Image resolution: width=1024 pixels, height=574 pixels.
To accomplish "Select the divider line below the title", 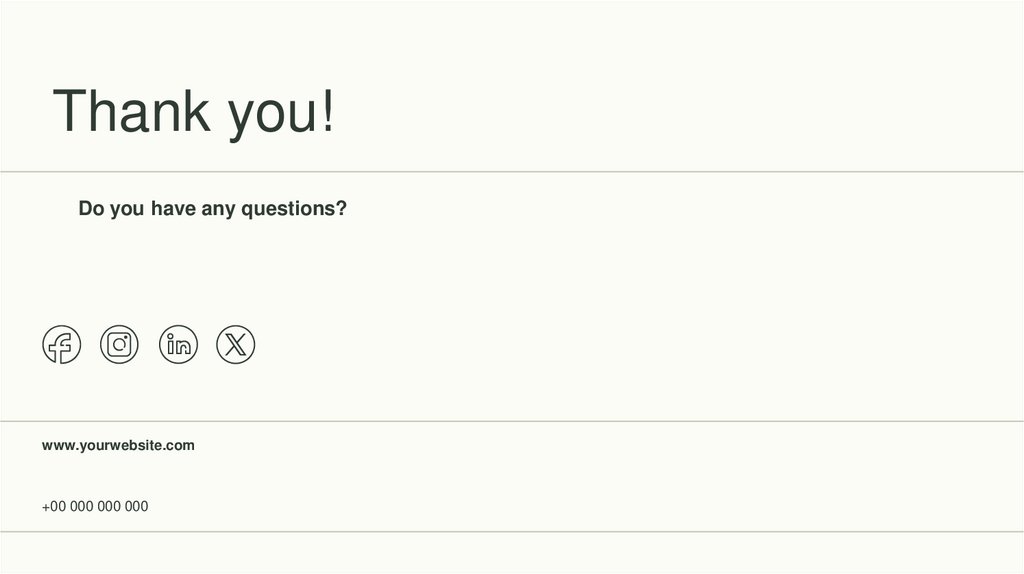I will pyautogui.click(x=512, y=172).
